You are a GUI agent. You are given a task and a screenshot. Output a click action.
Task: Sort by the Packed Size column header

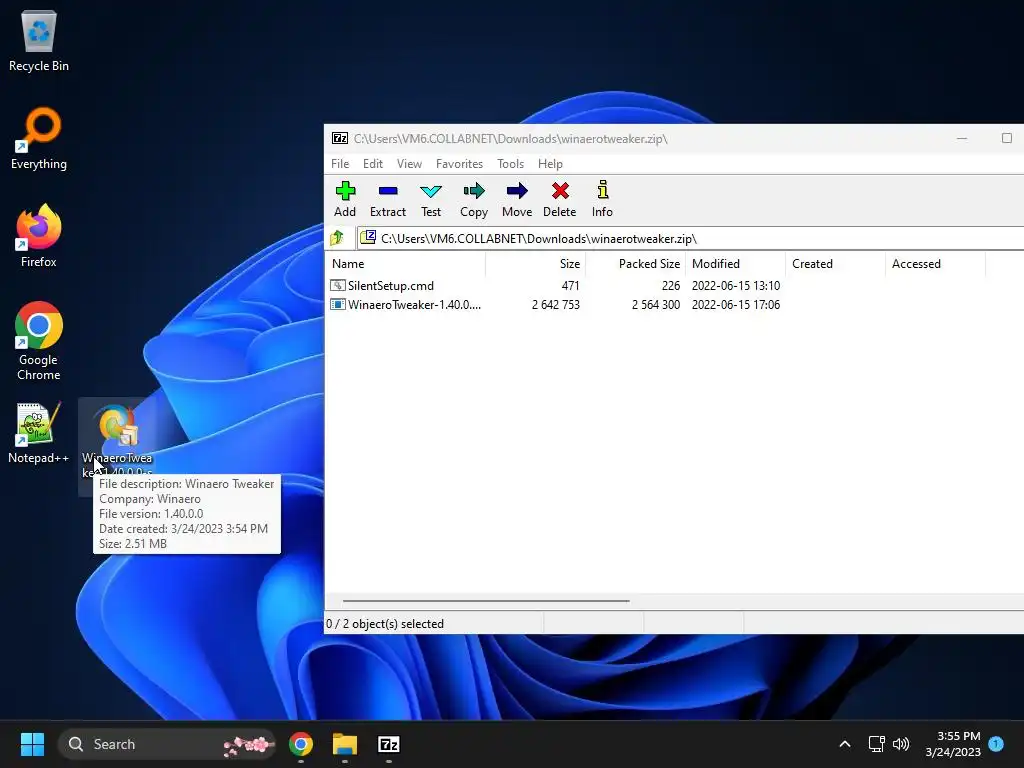point(635,264)
